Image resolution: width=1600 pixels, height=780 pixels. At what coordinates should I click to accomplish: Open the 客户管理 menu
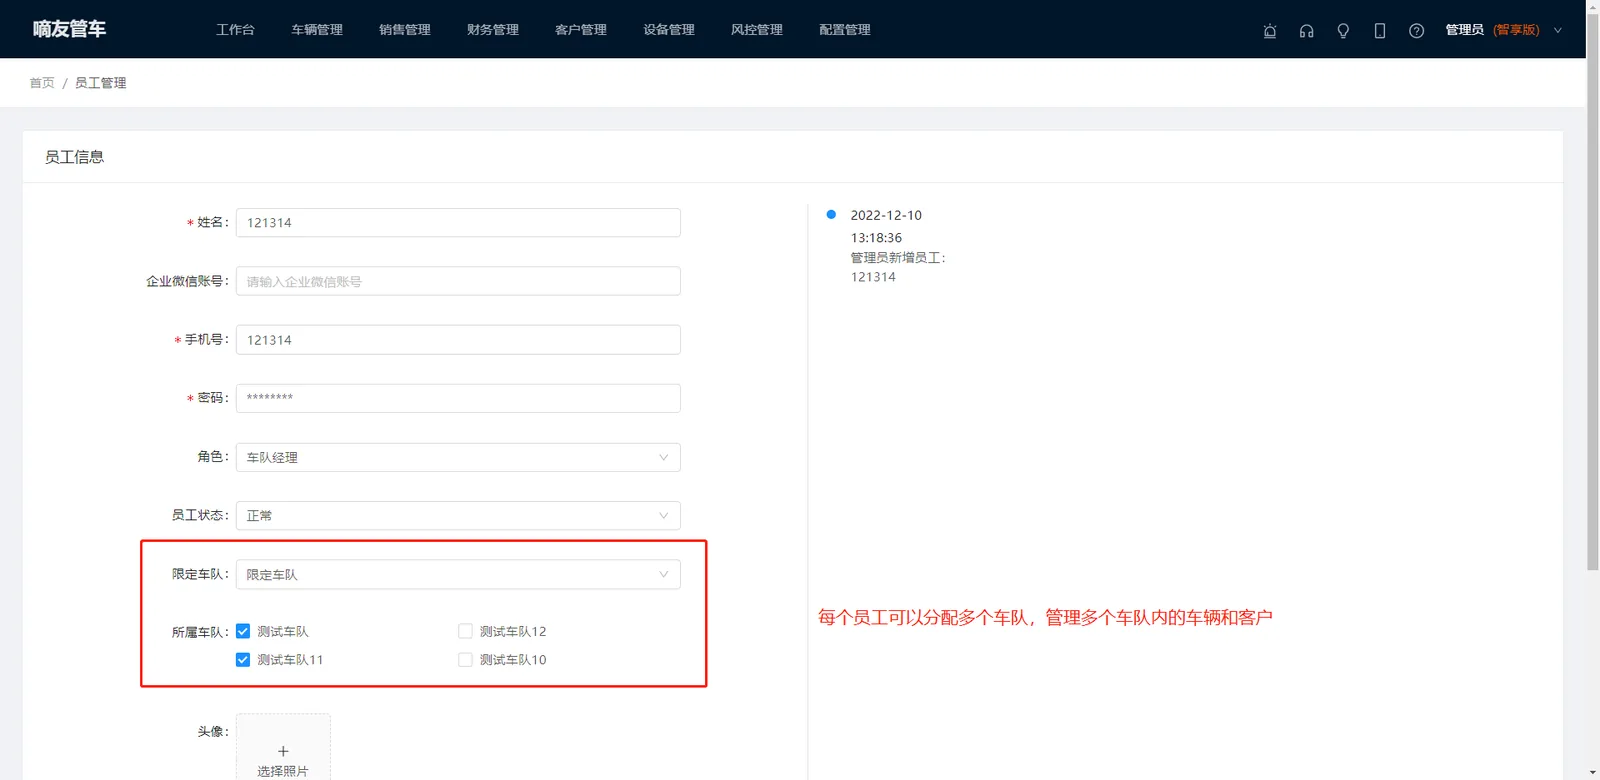pyautogui.click(x=581, y=30)
